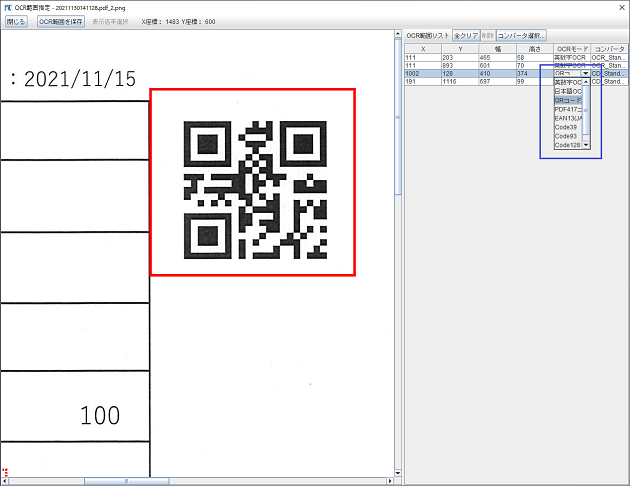630x486 pixels.
Task: Open the OCR mode combo box arrow
Action: [x=585, y=74]
